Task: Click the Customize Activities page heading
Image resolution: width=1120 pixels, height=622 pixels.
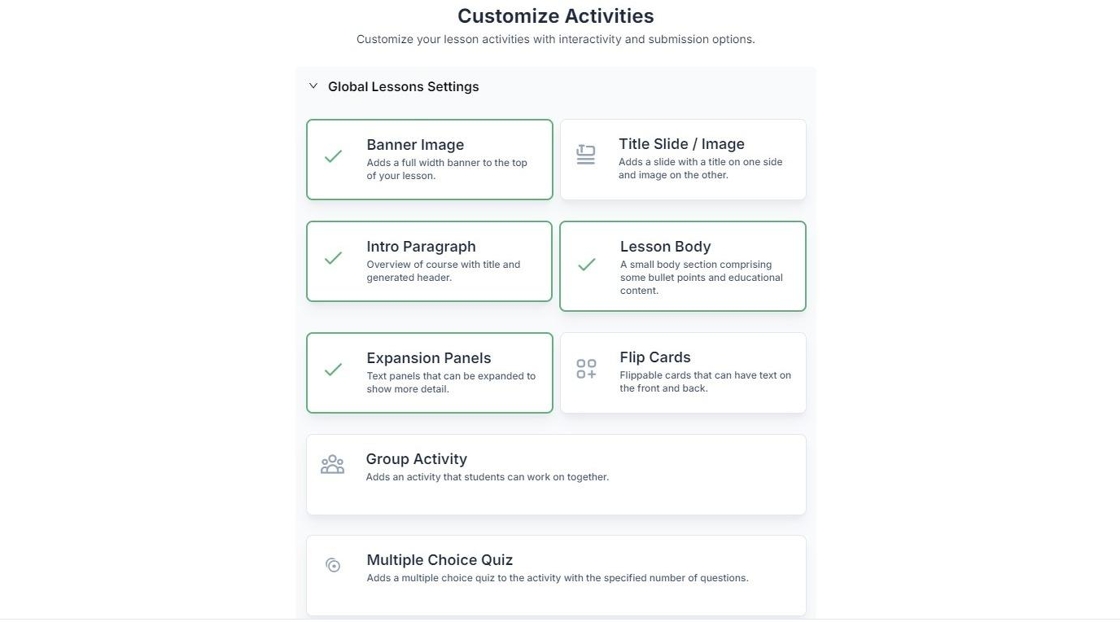Action: click(x=555, y=16)
